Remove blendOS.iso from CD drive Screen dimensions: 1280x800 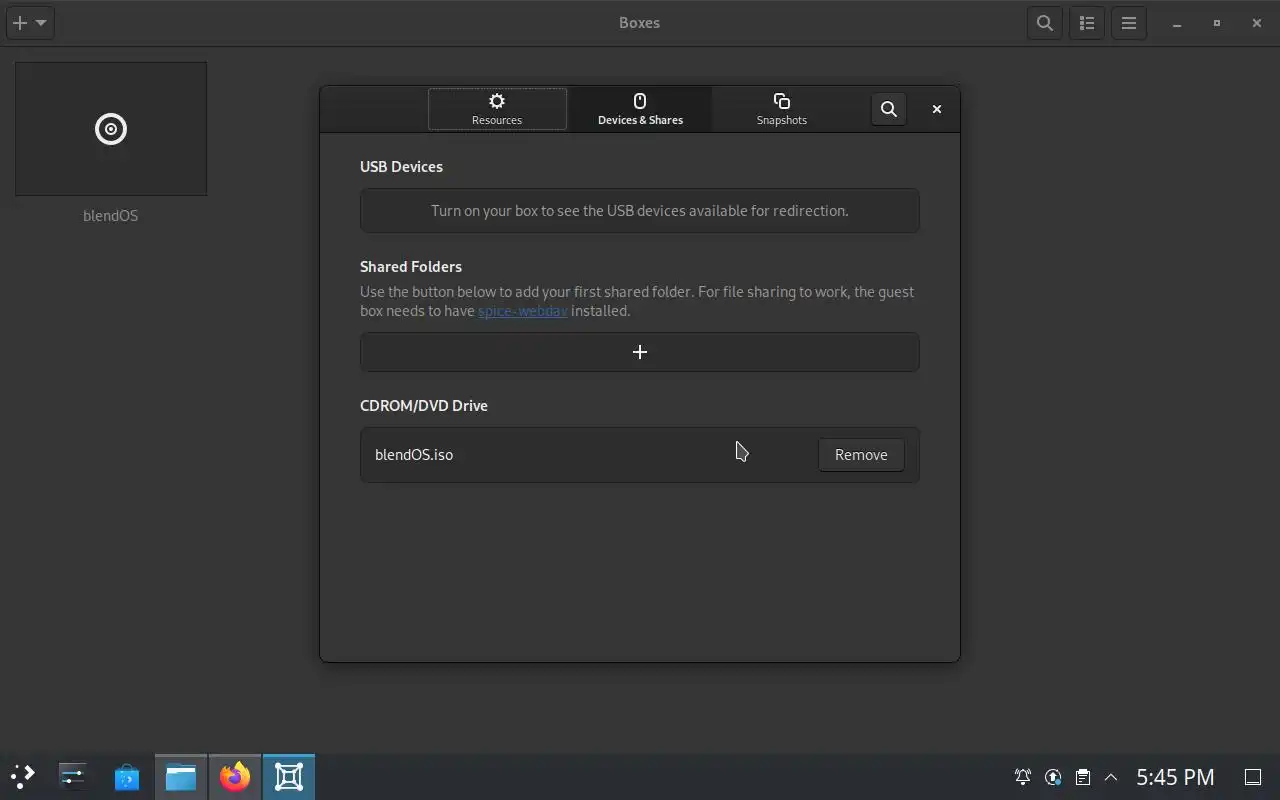pyautogui.click(x=861, y=455)
